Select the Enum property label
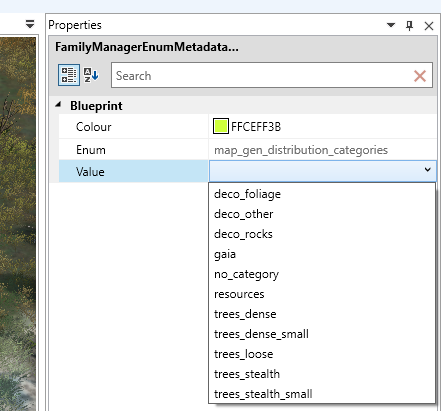 pos(91,150)
